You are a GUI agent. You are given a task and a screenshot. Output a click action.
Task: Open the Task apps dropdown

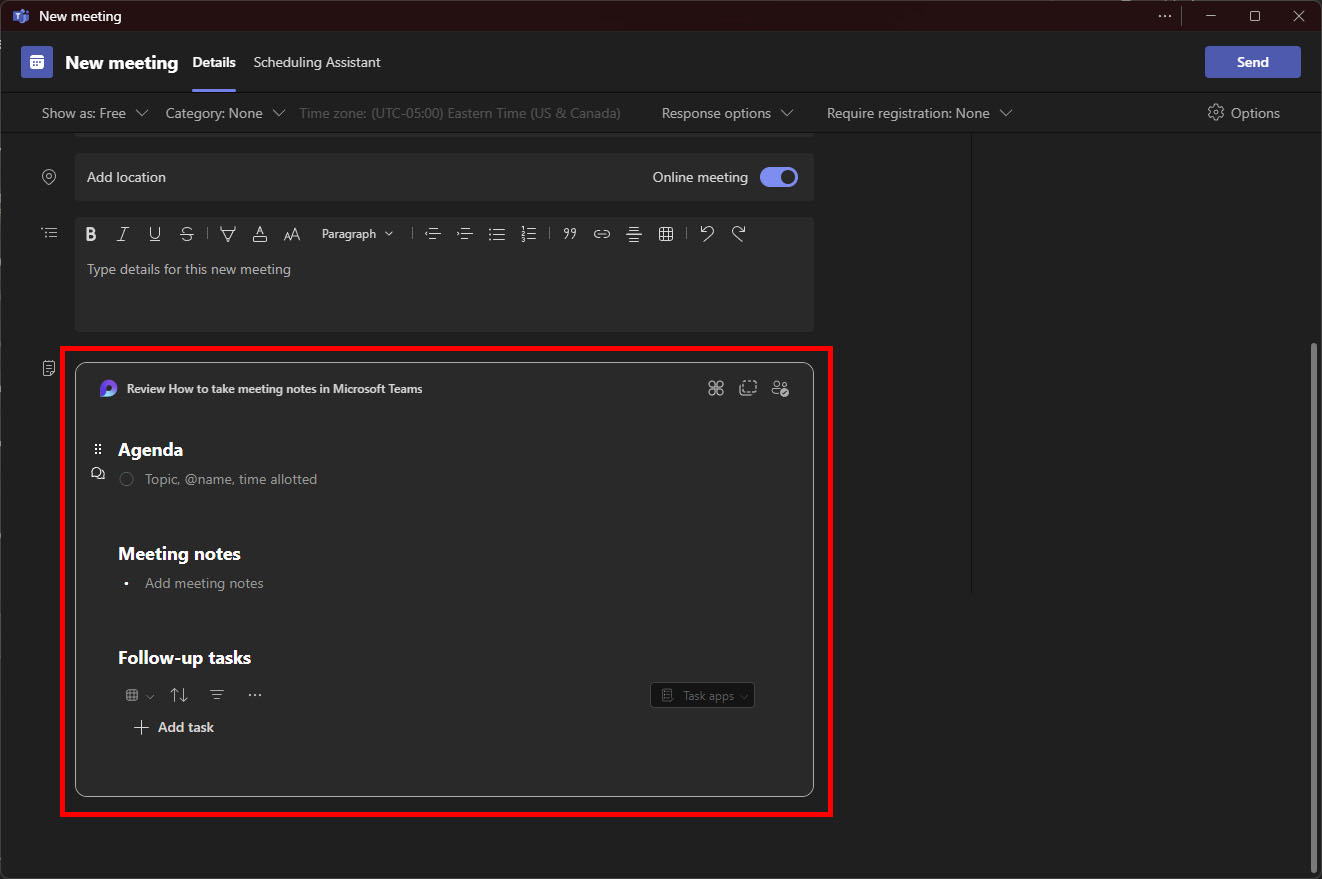pyautogui.click(x=703, y=696)
